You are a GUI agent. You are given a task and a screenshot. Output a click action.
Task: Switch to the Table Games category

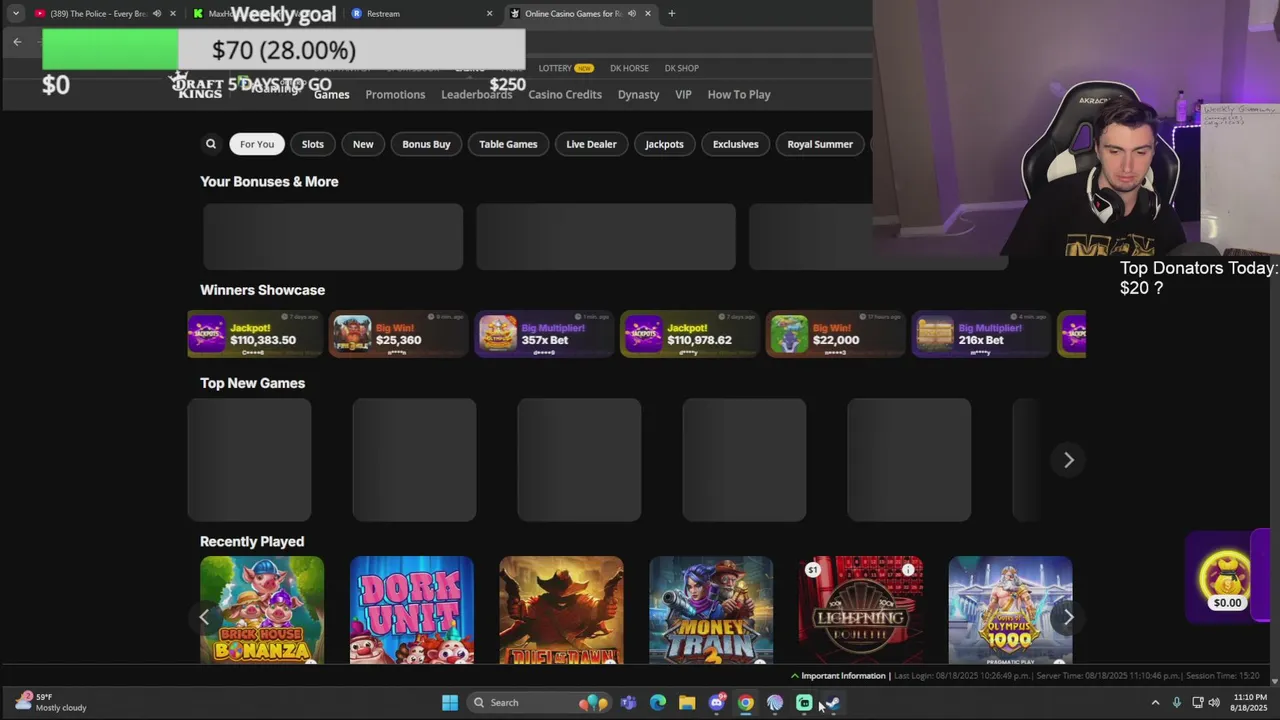tap(508, 144)
